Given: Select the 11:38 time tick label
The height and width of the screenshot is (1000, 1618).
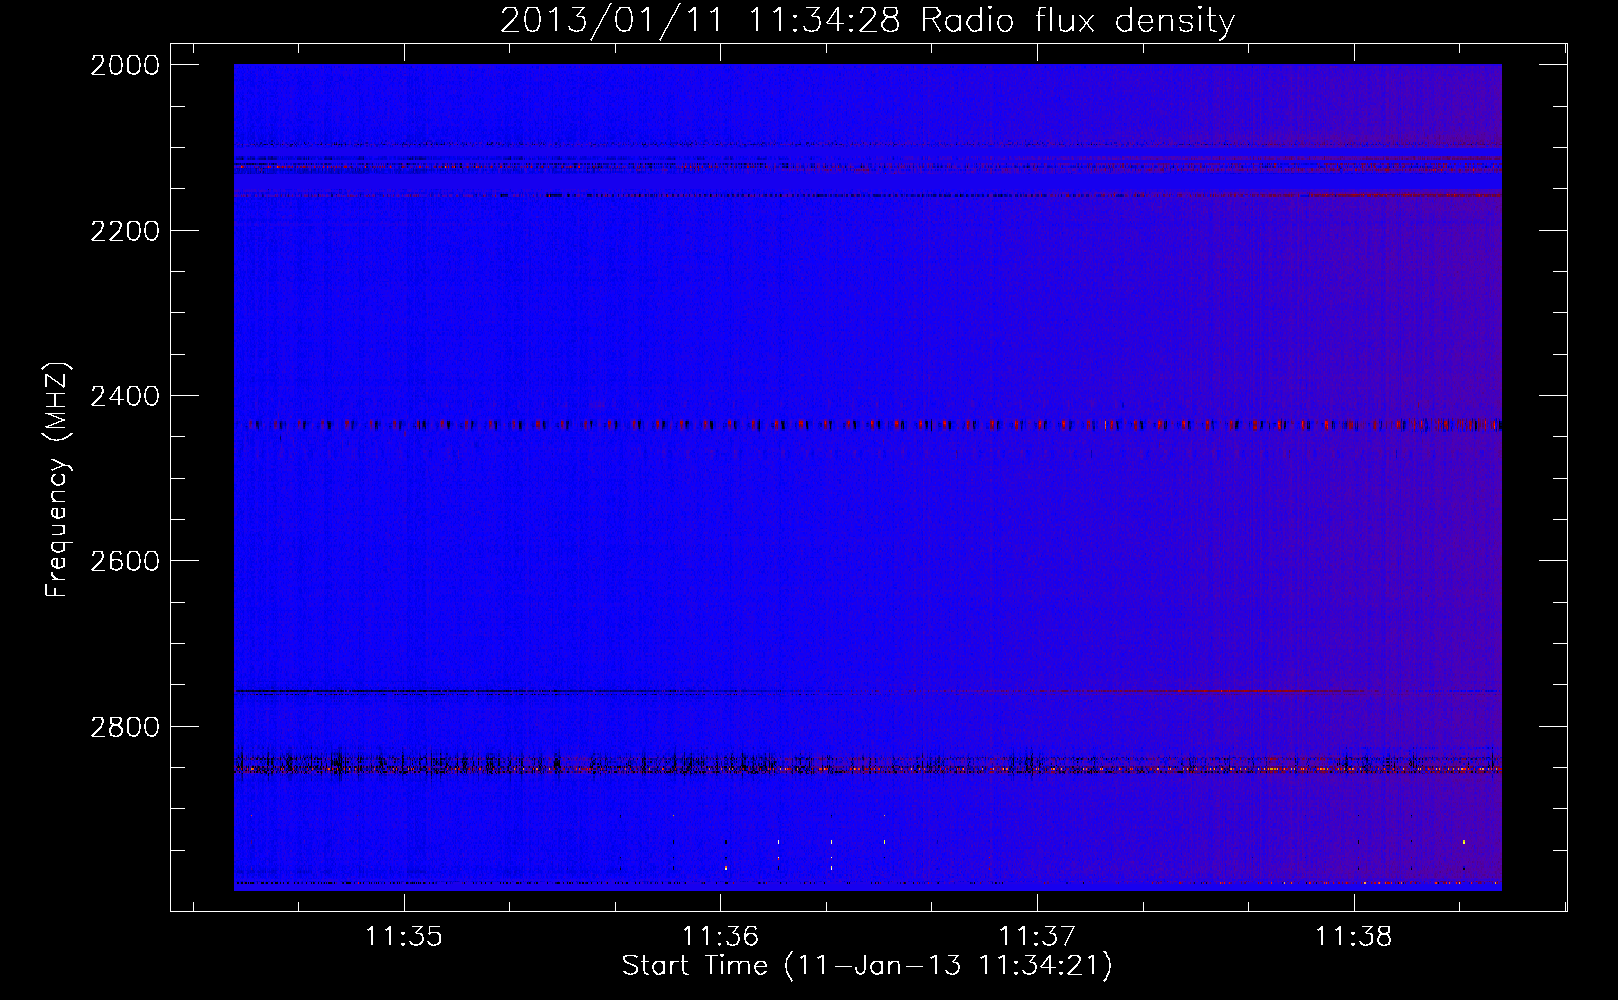Looking at the screenshot, I should (x=1353, y=937).
